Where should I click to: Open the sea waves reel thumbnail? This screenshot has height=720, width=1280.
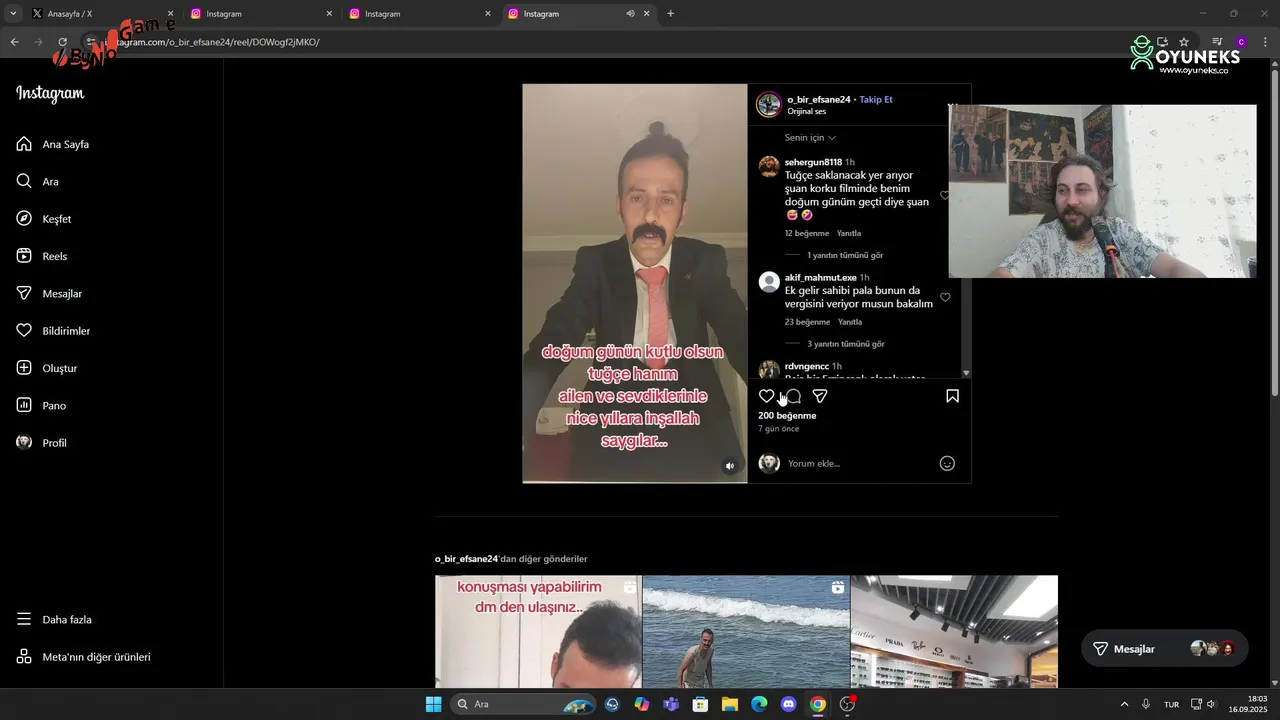click(746, 631)
